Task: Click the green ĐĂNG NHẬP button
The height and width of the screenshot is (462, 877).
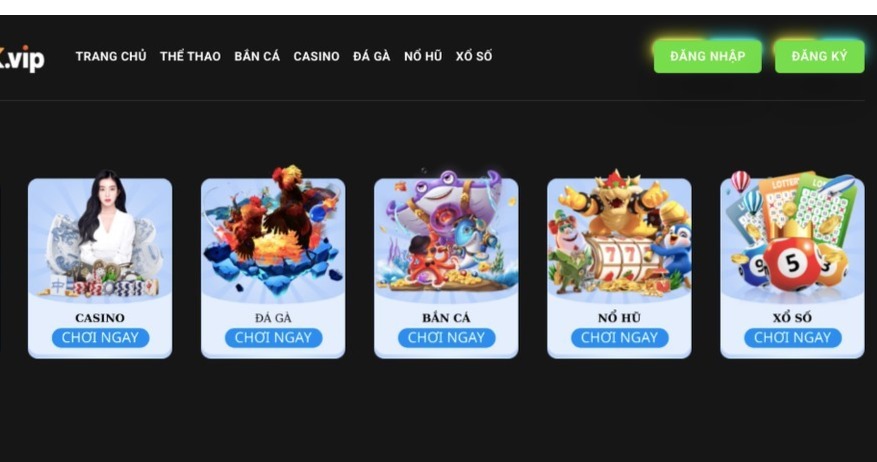Action: (708, 56)
